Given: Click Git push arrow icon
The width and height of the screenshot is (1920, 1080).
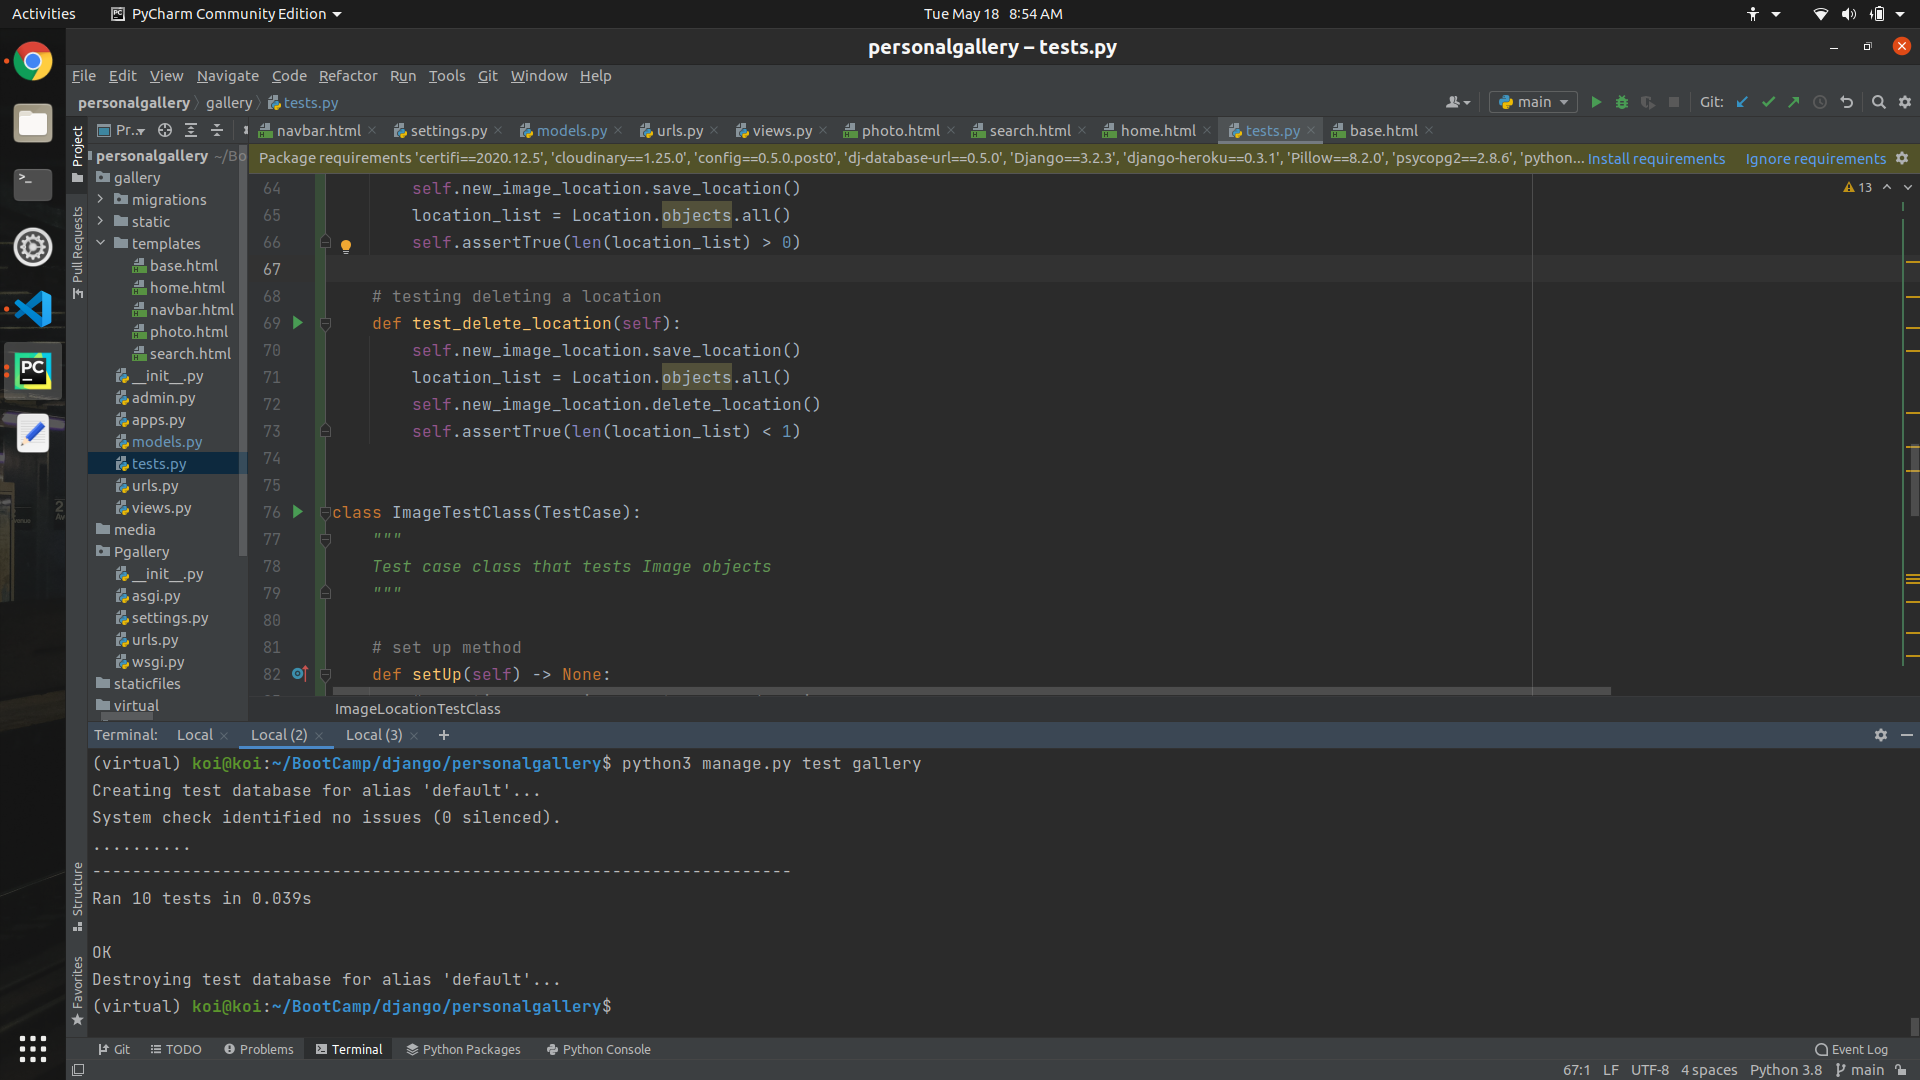Looking at the screenshot, I should pyautogui.click(x=1794, y=102).
